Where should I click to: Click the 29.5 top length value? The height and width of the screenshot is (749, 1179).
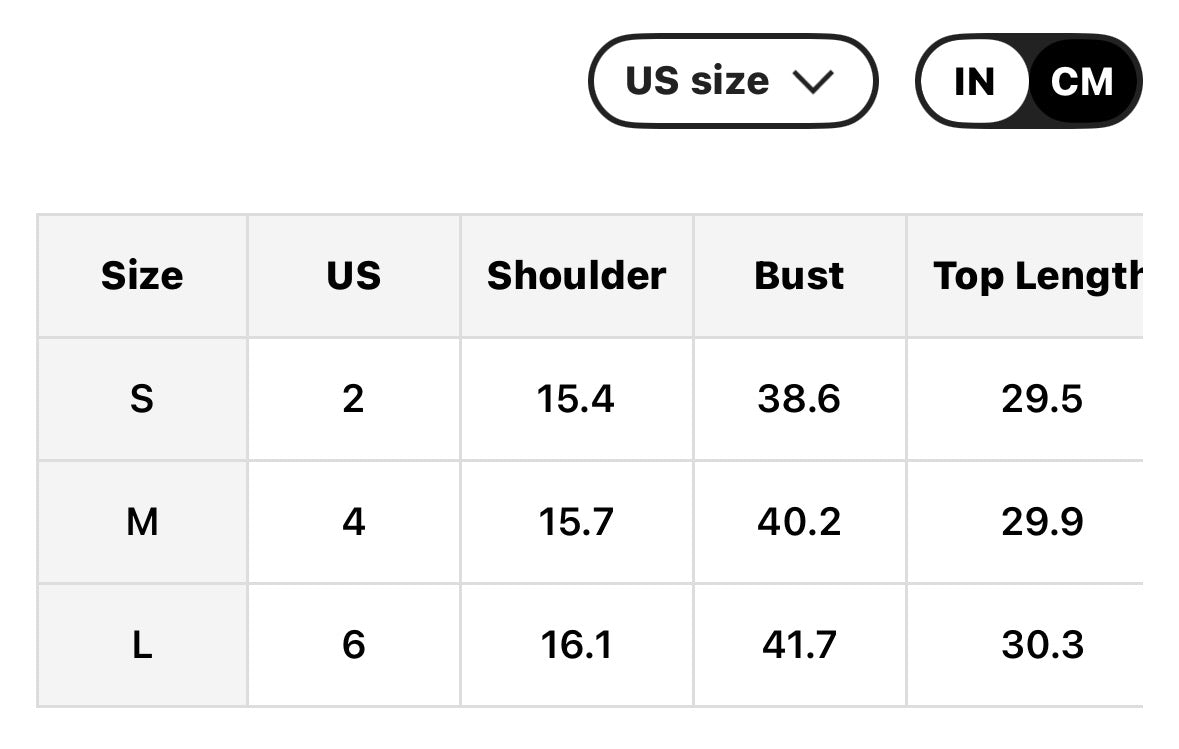click(1041, 399)
